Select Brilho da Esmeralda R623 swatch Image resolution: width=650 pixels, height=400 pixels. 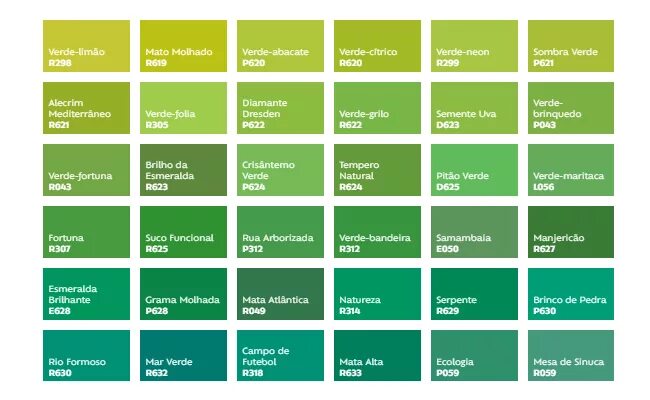(183, 170)
